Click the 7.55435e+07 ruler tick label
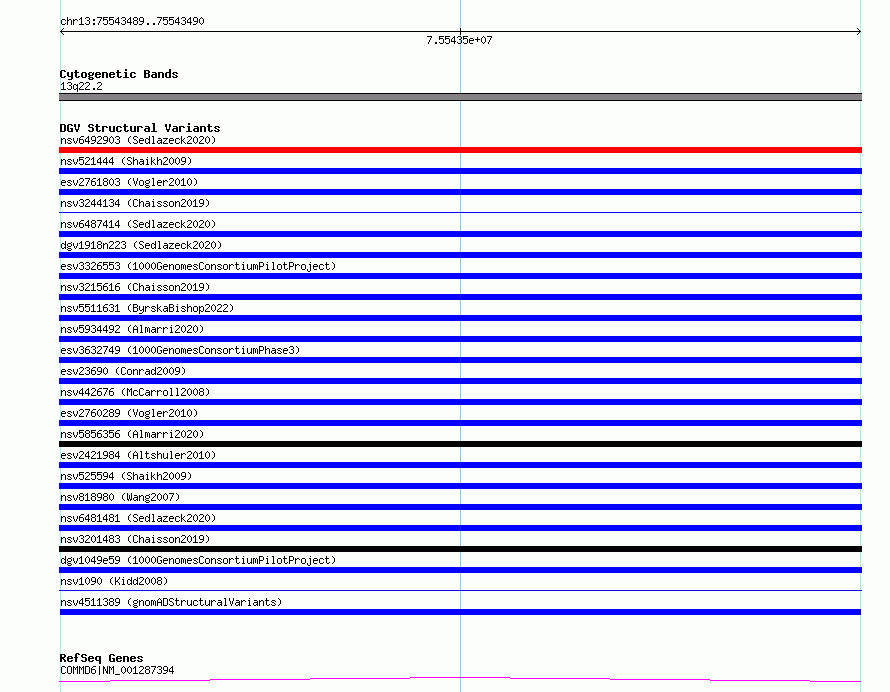The height and width of the screenshot is (692, 890). (x=459, y=40)
